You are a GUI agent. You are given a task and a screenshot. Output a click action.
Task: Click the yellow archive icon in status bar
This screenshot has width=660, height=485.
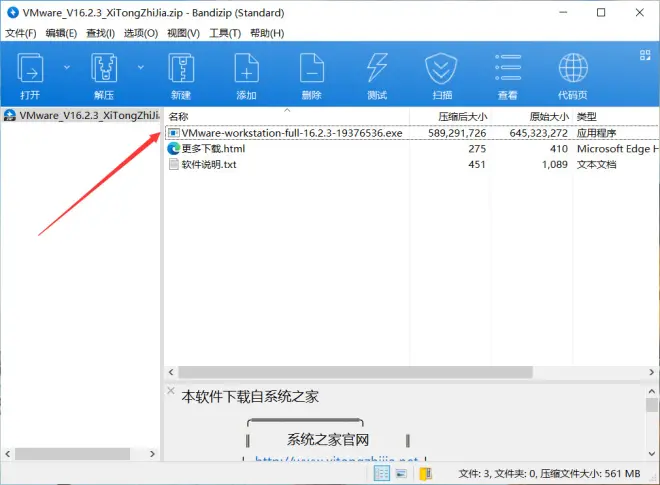click(x=426, y=474)
